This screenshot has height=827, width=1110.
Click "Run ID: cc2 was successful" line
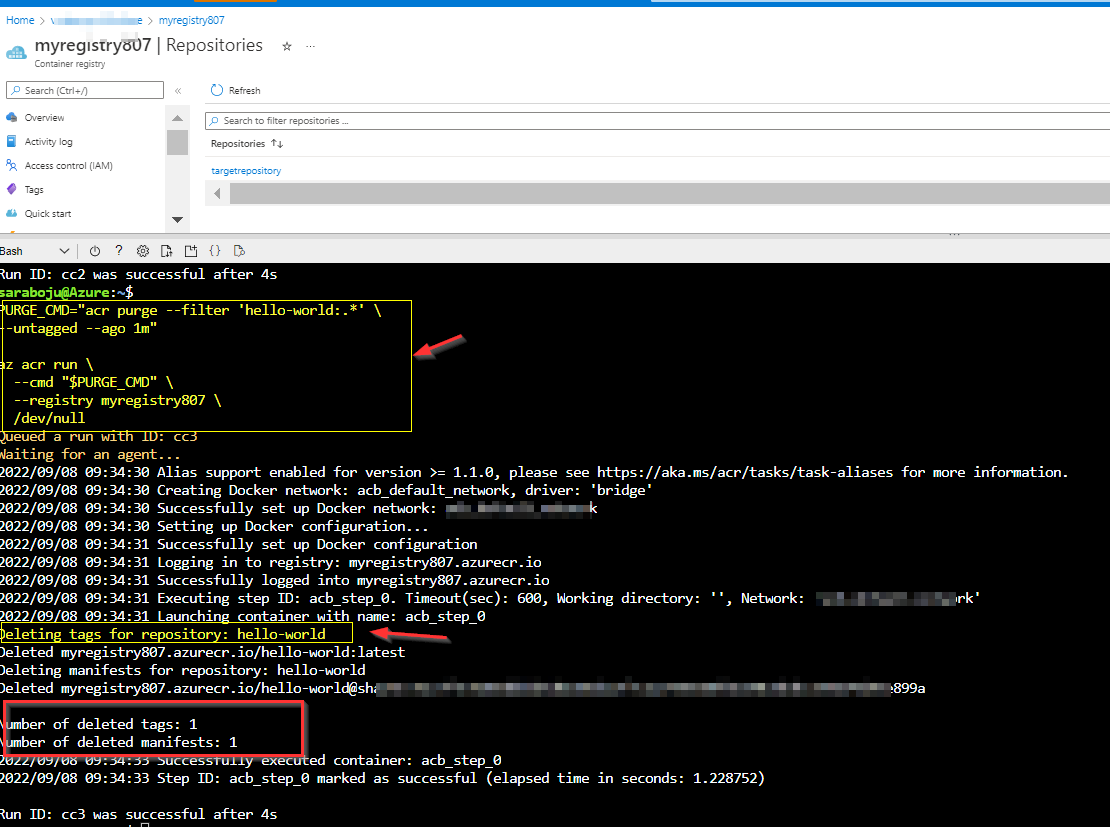(x=138, y=274)
